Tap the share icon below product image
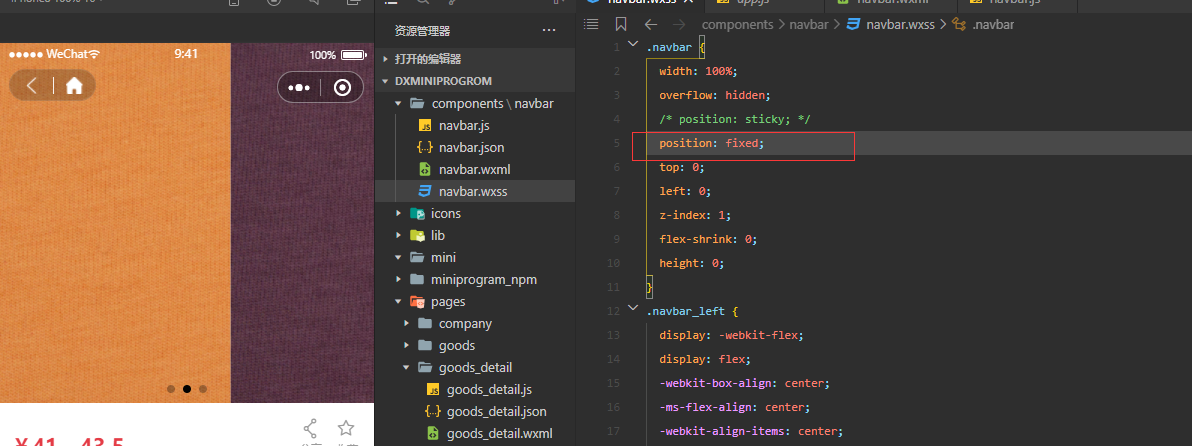The width and height of the screenshot is (1192, 446). [x=310, y=429]
